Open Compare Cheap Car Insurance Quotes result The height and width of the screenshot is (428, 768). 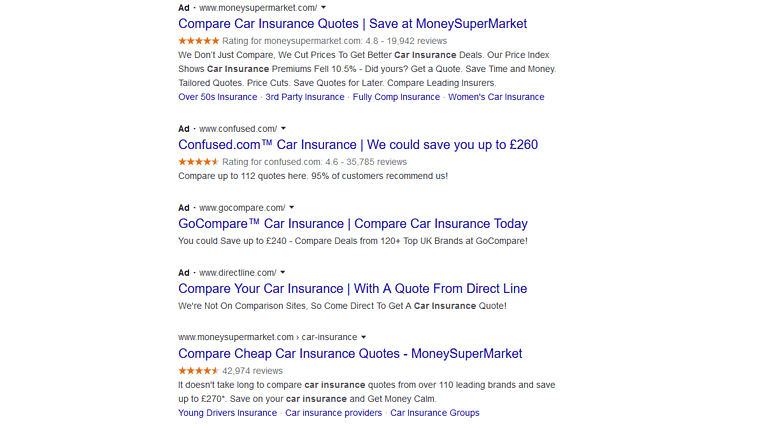(x=349, y=353)
